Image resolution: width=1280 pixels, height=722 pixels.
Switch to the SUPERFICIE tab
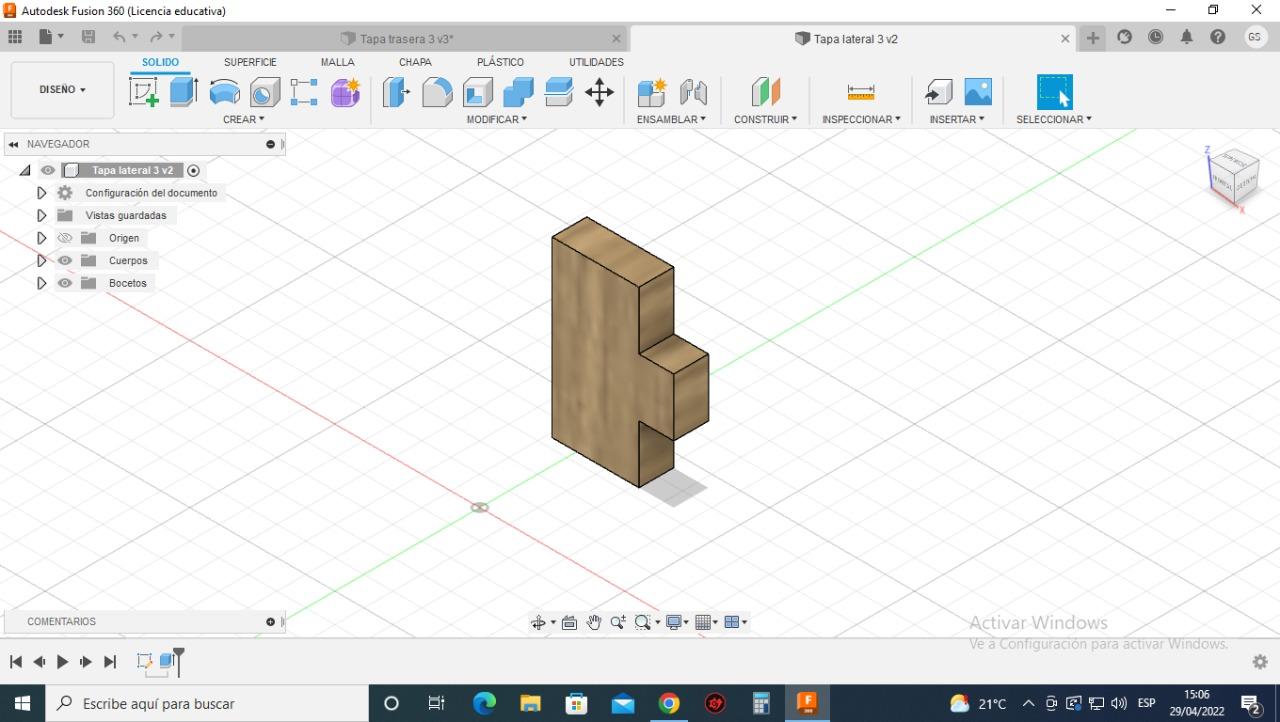coord(250,62)
